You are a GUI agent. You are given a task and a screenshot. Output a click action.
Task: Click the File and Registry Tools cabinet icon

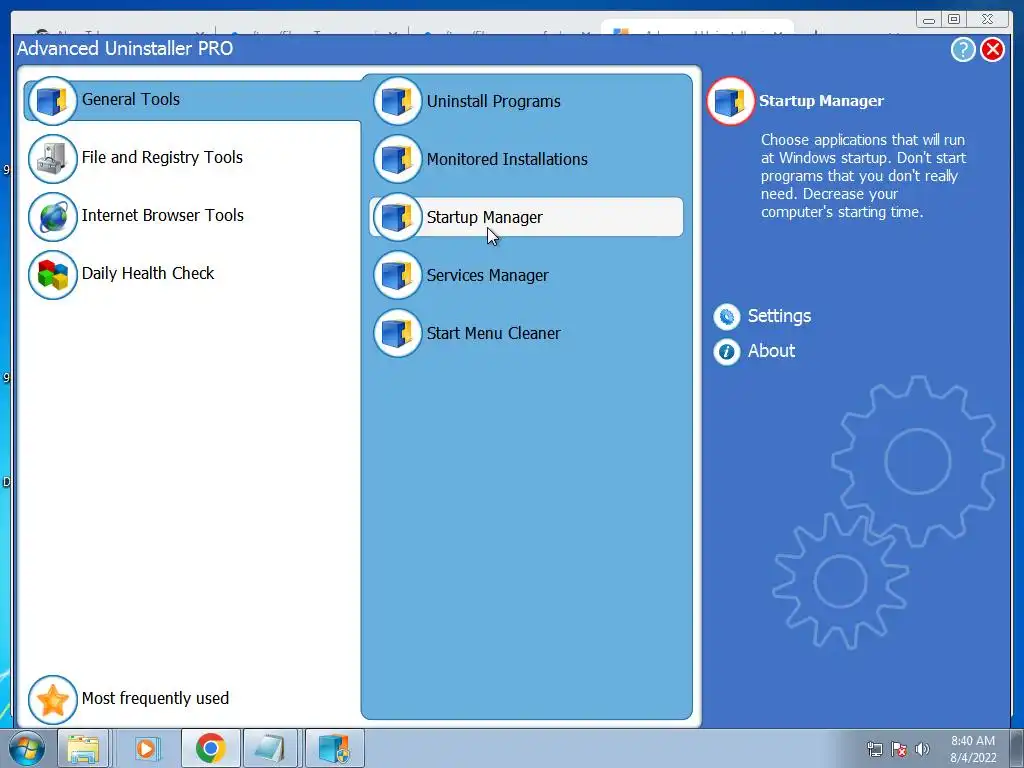coord(52,159)
